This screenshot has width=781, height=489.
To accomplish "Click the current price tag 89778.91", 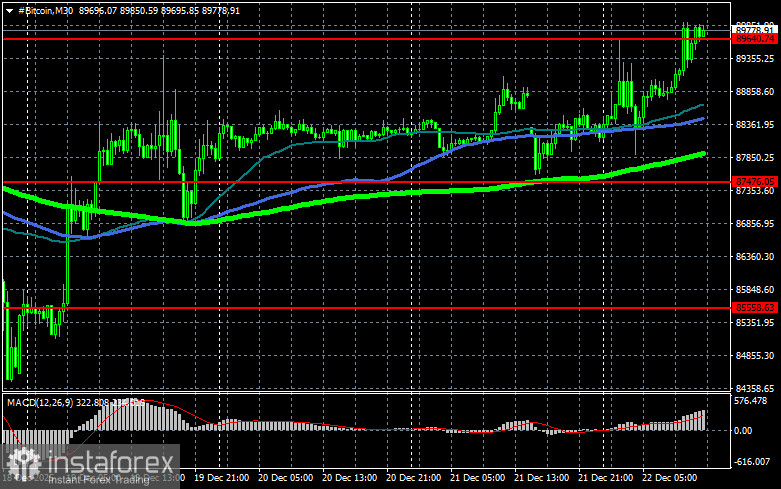I will click(755, 30).
